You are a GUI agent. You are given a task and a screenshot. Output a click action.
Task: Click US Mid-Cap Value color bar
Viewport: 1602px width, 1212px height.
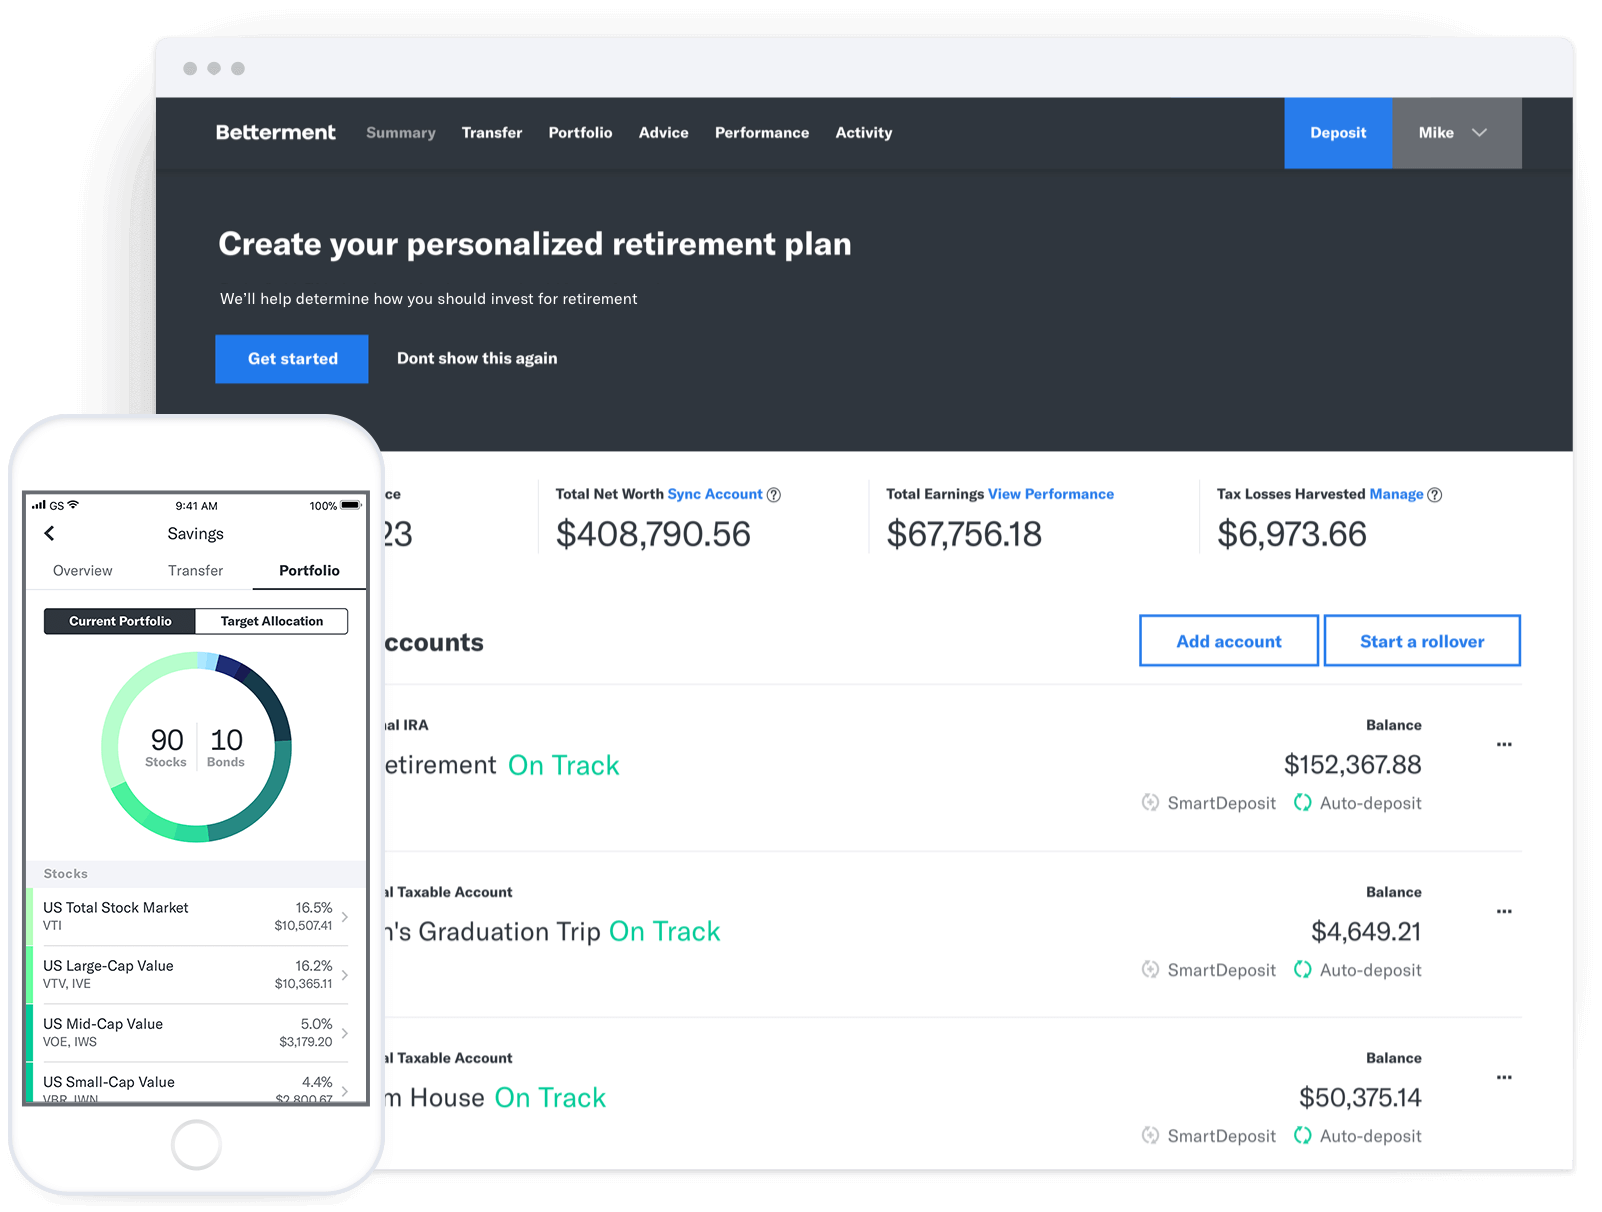[30, 1033]
